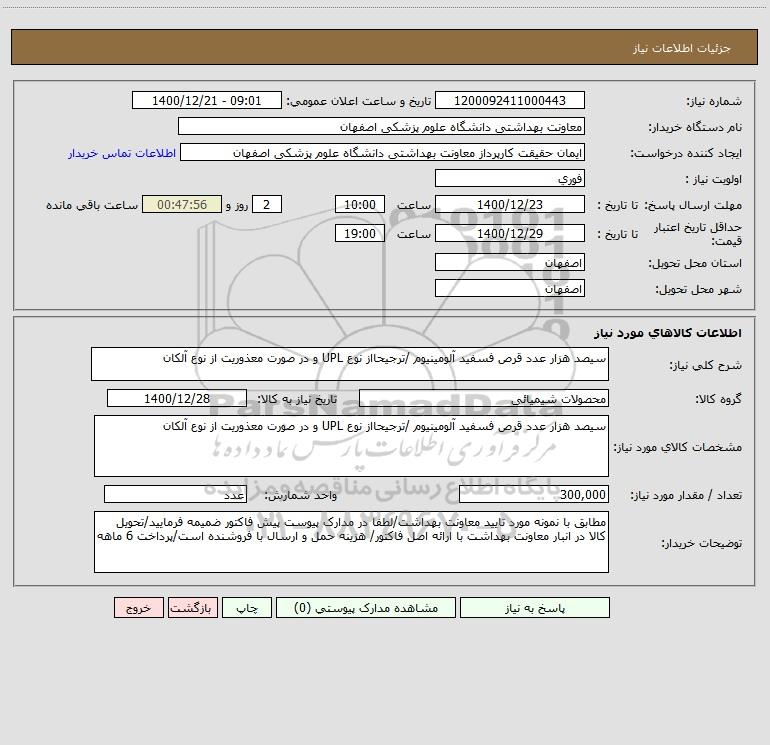Click the remaining days field showing 2
Image resolution: width=770 pixels, height=745 pixels.
click(x=267, y=204)
